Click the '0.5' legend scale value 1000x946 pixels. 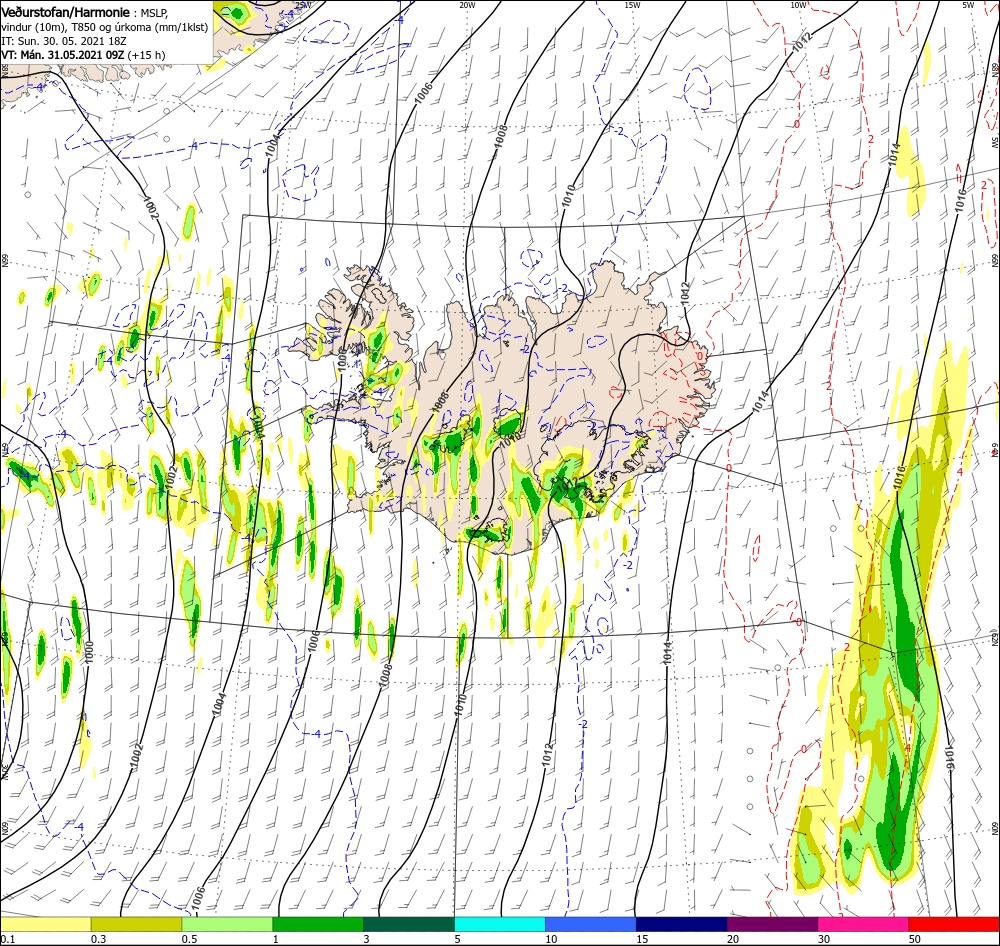click(x=189, y=939)
